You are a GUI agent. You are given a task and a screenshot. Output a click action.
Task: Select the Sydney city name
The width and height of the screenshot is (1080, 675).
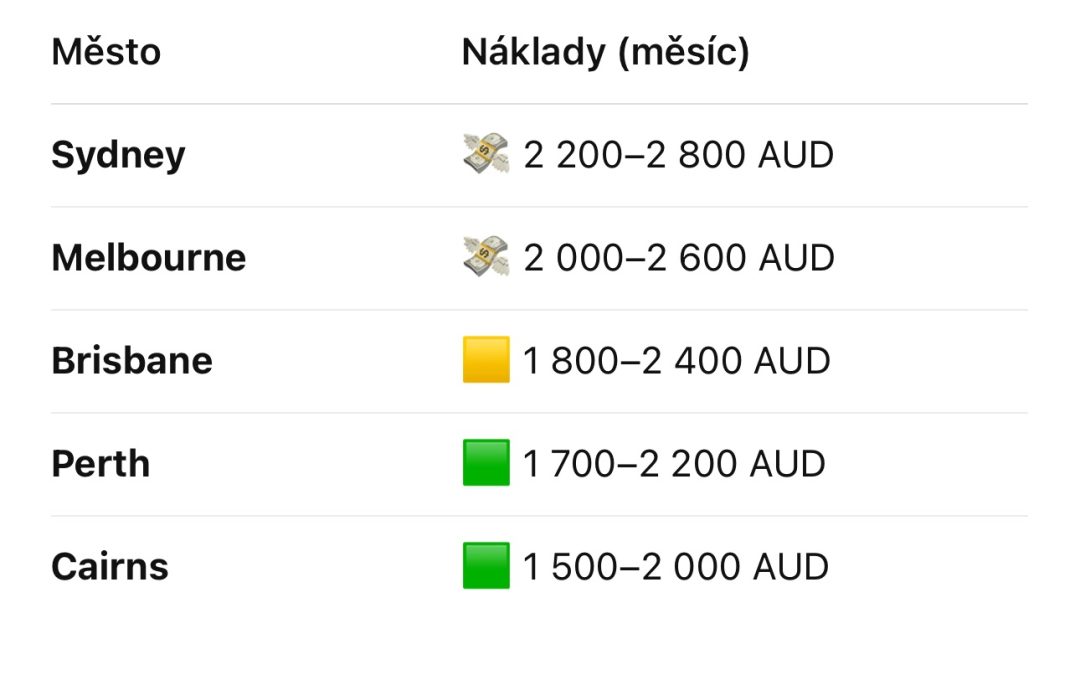click(118, 156)
